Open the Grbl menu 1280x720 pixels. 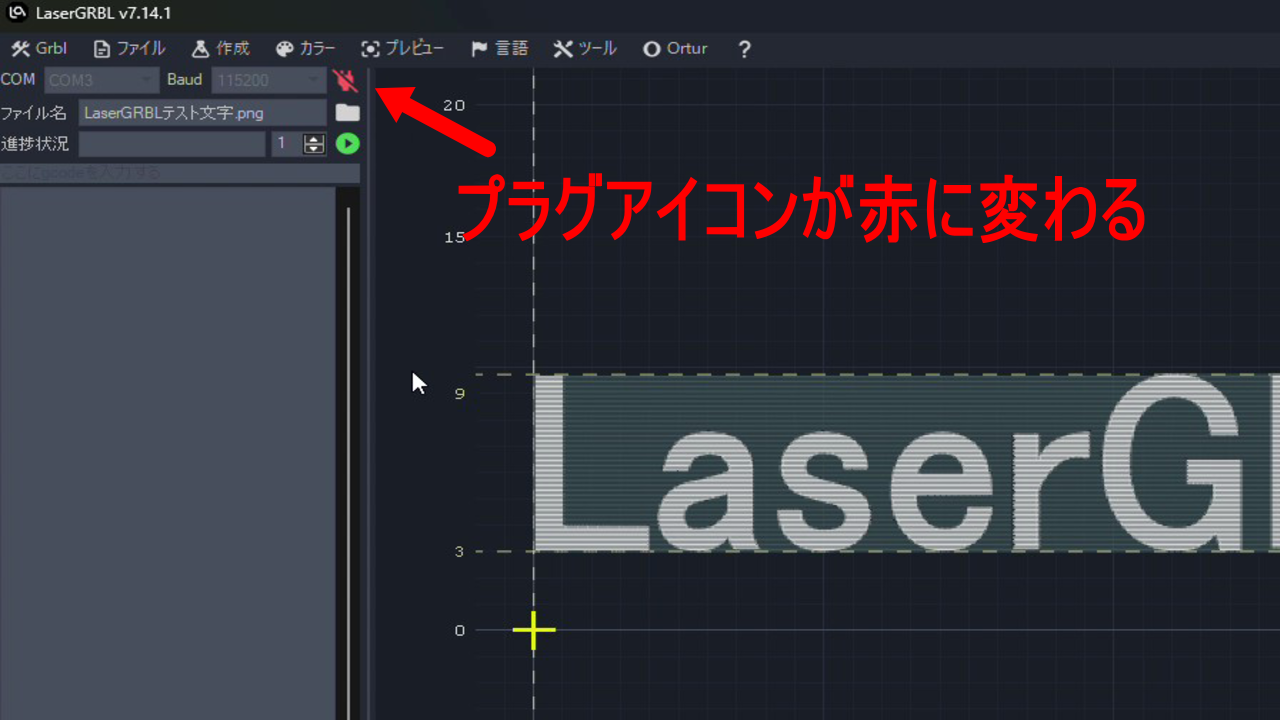[39, 48]
